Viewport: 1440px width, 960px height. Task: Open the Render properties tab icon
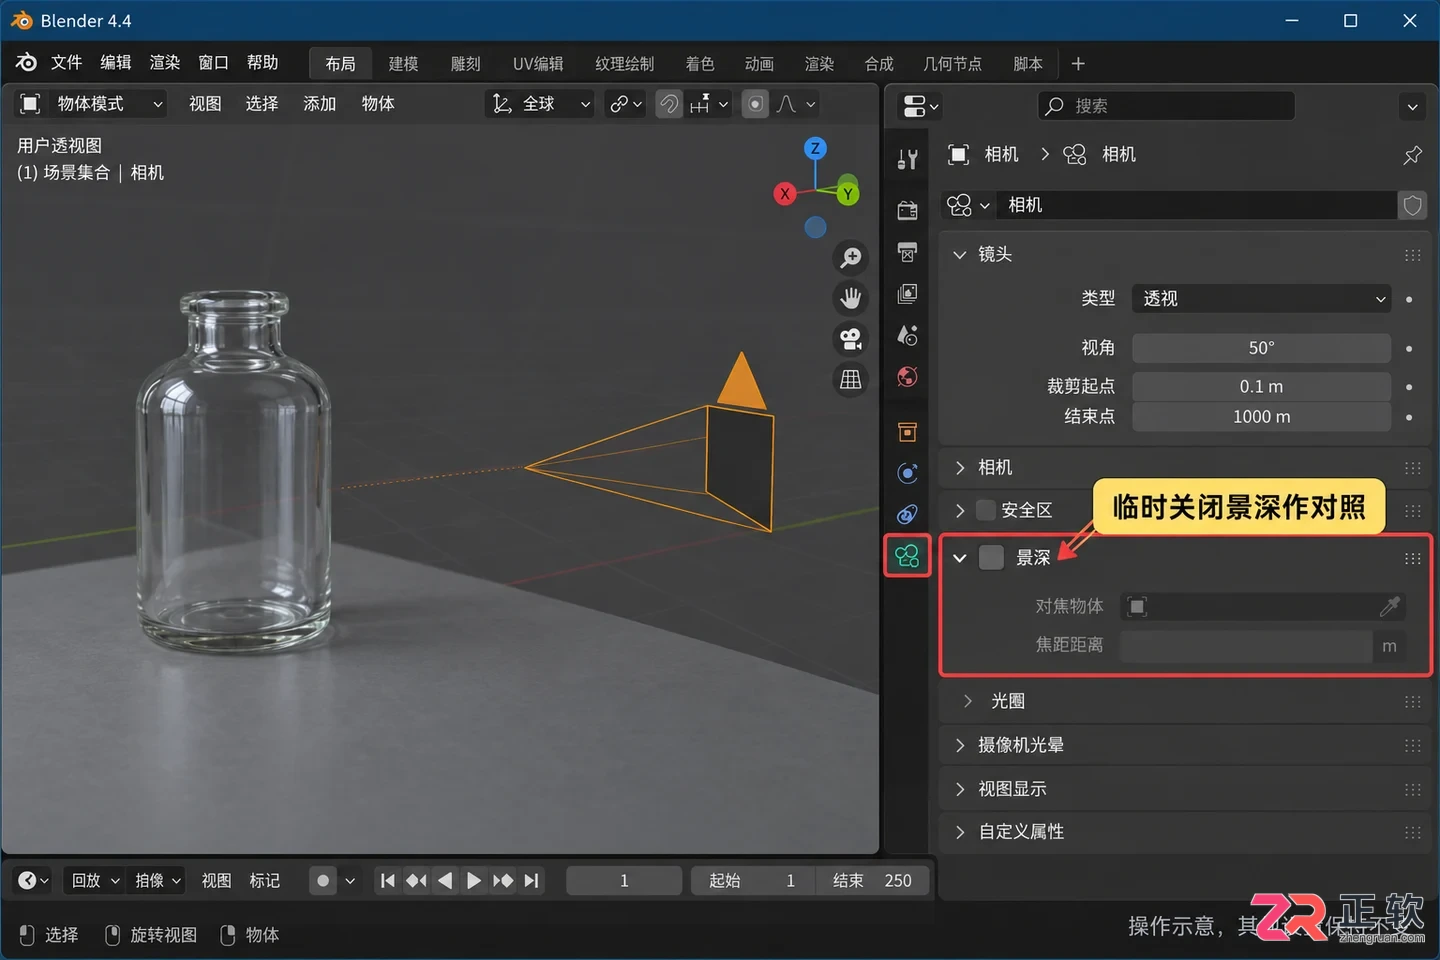pyautogui.click(x=907, y=210)
